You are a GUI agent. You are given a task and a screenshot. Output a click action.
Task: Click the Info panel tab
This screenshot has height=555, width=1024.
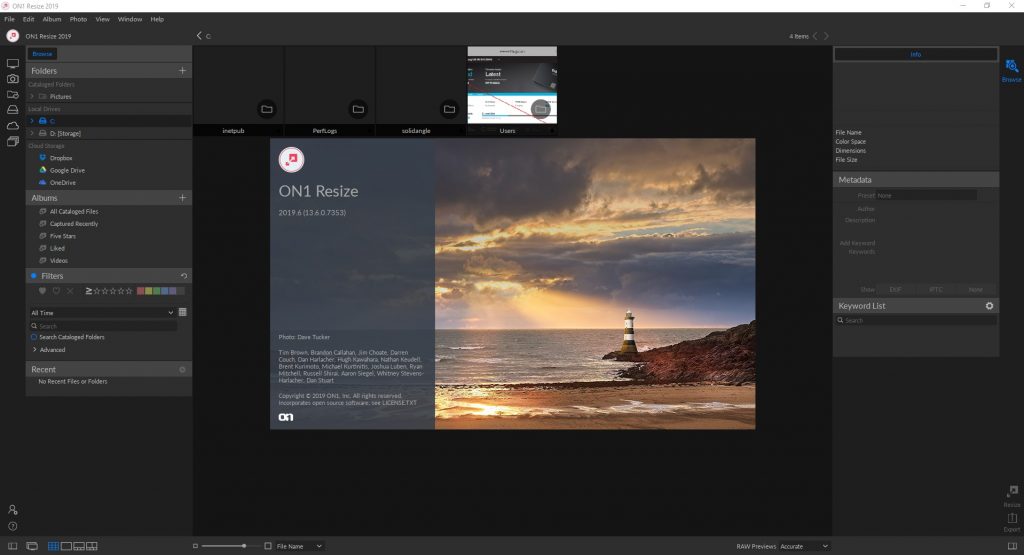tap(916, 54)
